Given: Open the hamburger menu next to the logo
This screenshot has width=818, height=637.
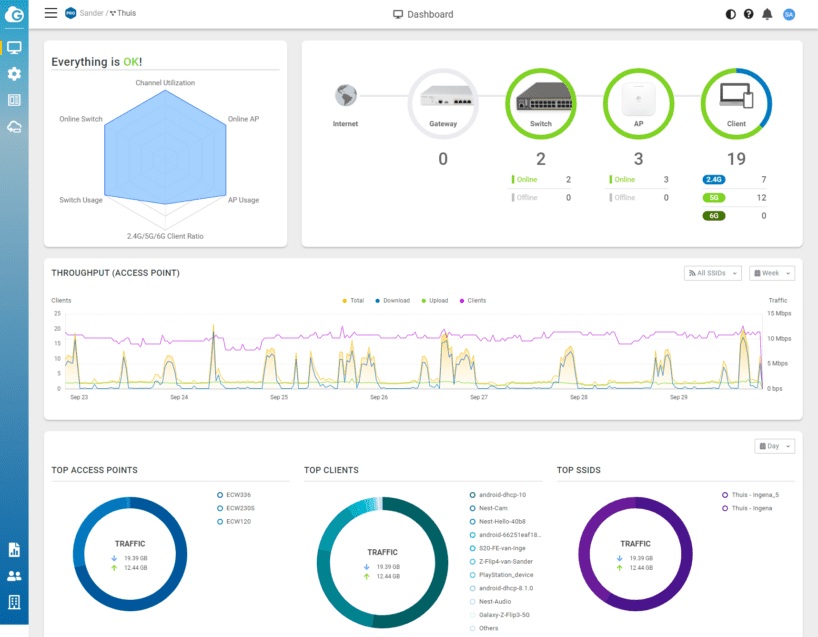Looking at the screenshot, I should [49, 14].
